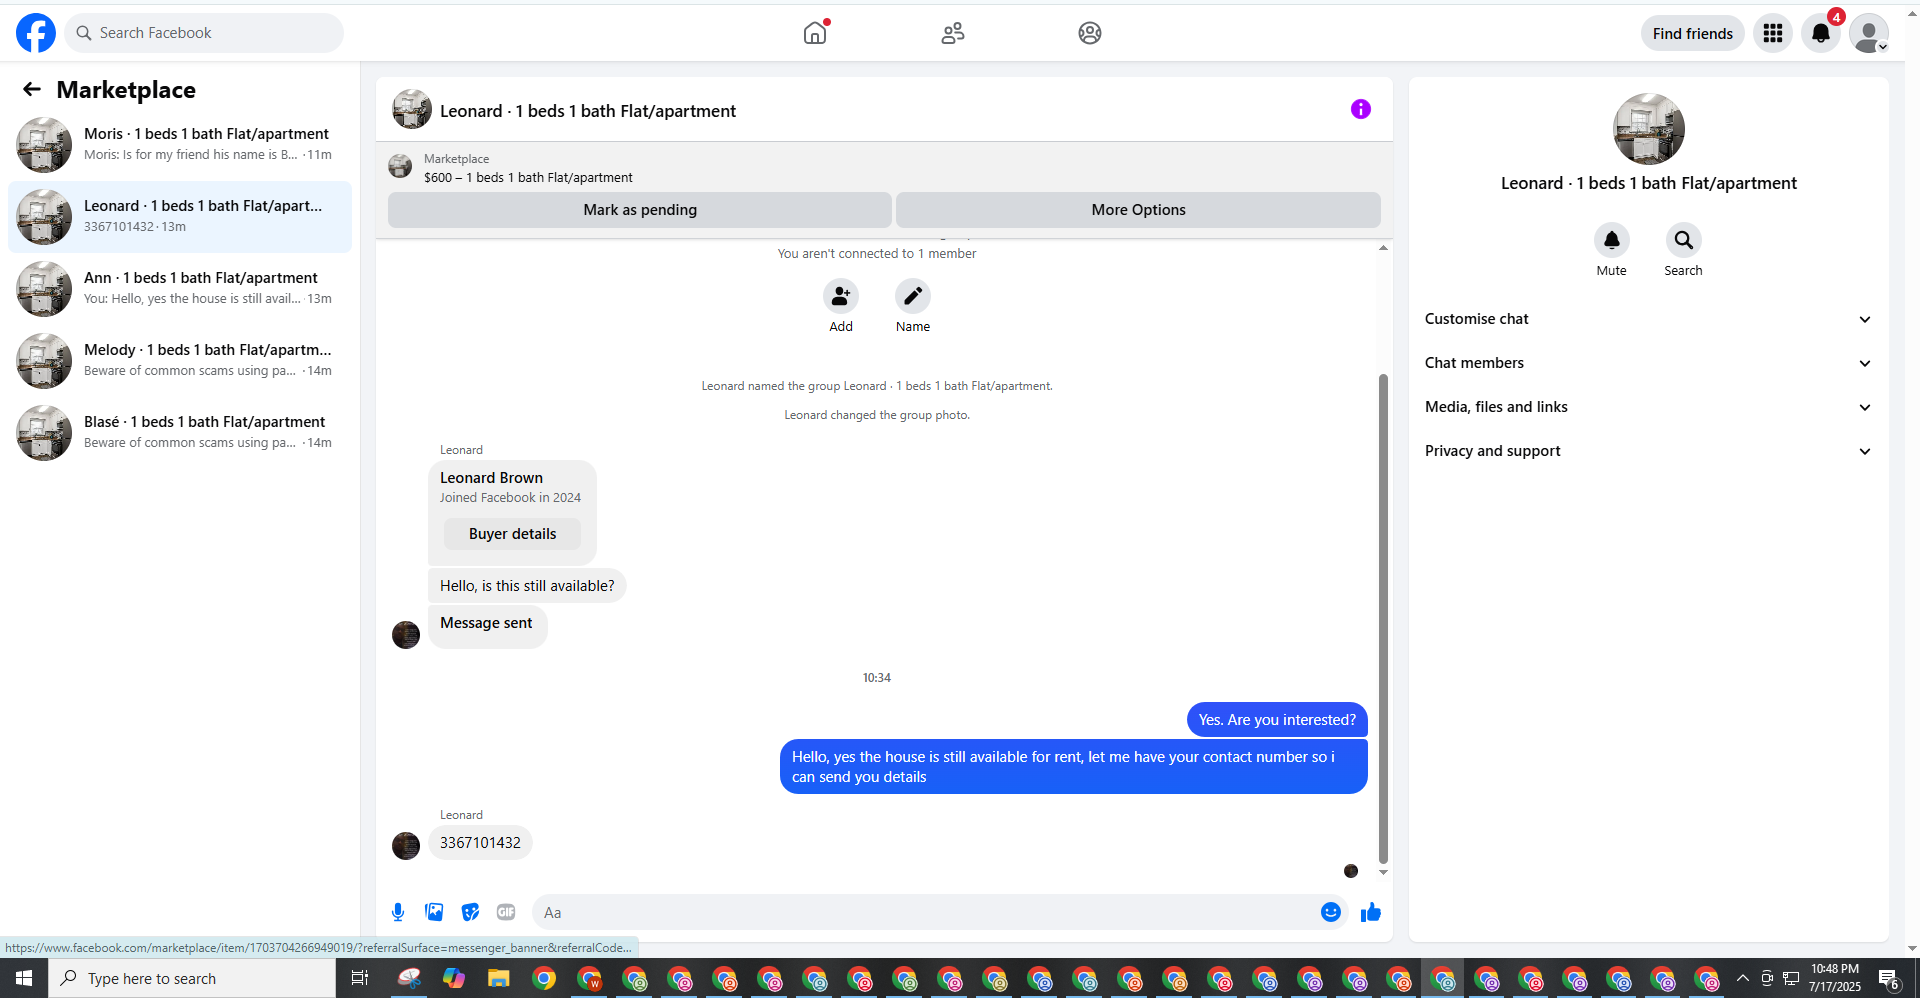
Task: Start a voice clip with the microphone icon
Action: tap(398, 912)
